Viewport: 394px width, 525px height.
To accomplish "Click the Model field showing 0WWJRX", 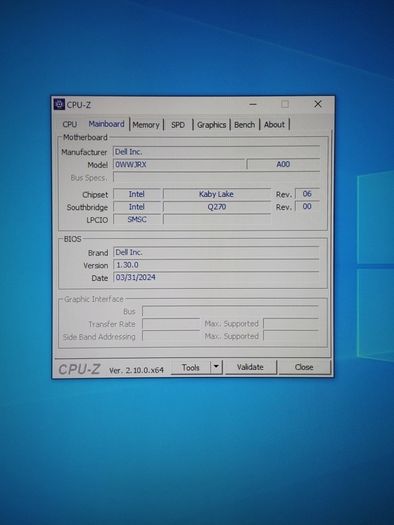I will pos(179,164).
